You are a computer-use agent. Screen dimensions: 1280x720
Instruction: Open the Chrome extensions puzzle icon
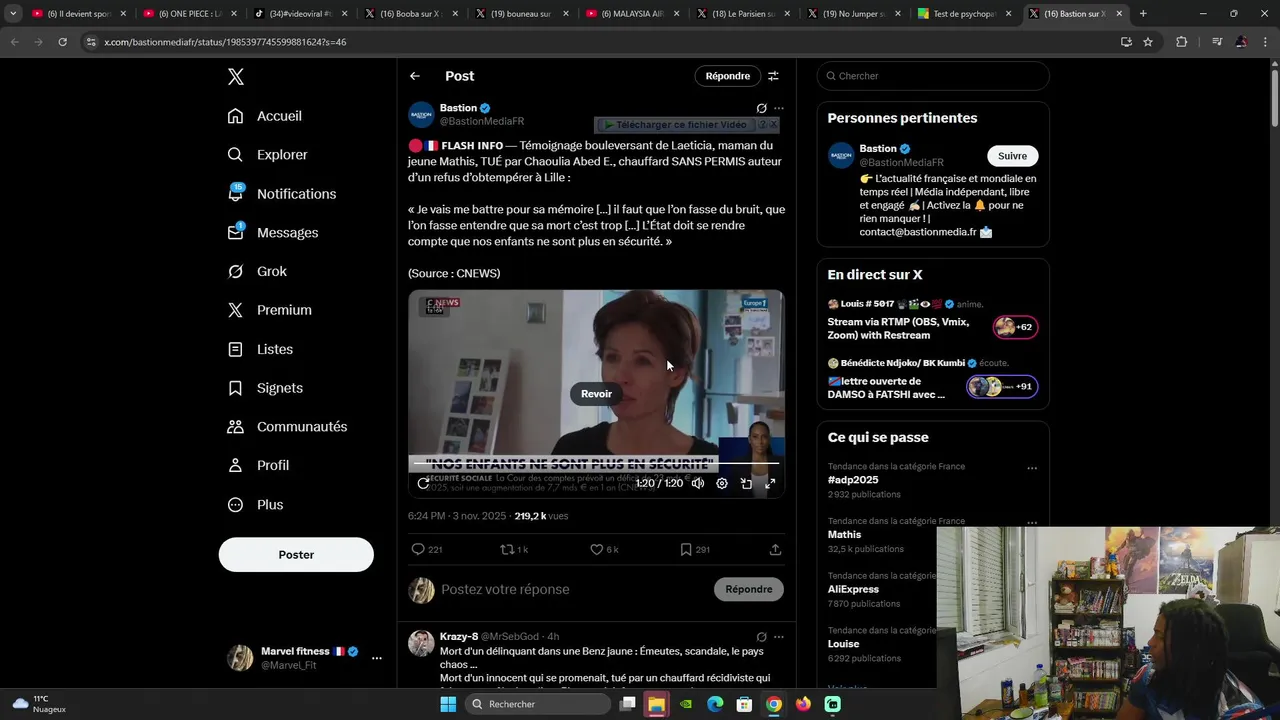[1182, 42]
